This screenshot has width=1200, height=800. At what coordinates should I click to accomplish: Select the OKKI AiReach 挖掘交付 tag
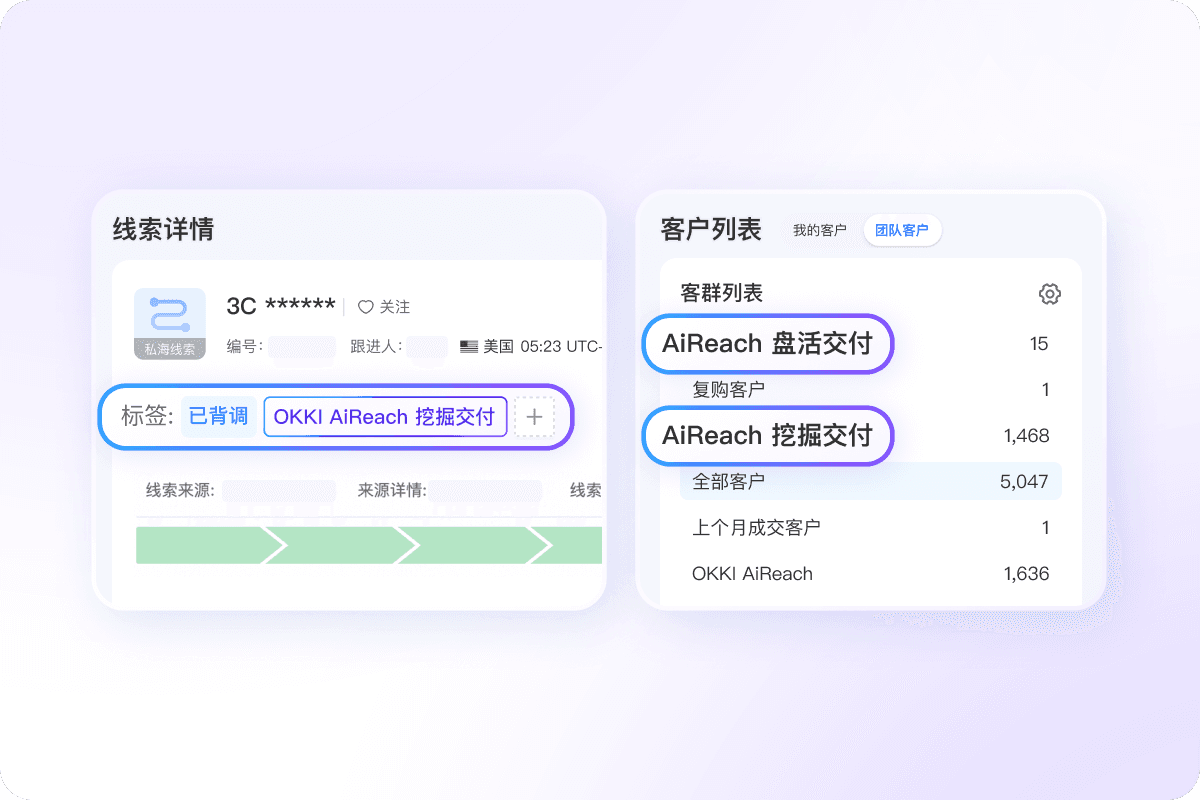[385, 417]
